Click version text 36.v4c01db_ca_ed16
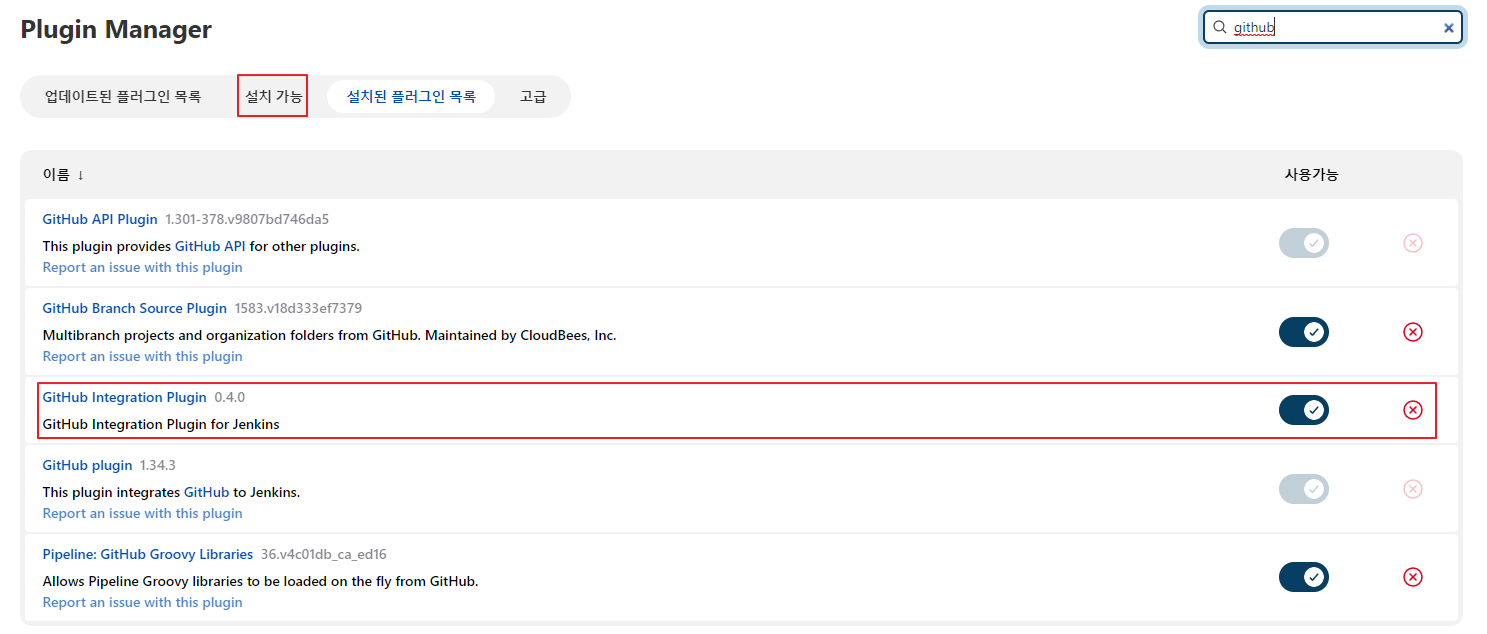This screenshot has width=1487, height=634. coord(323,554)
